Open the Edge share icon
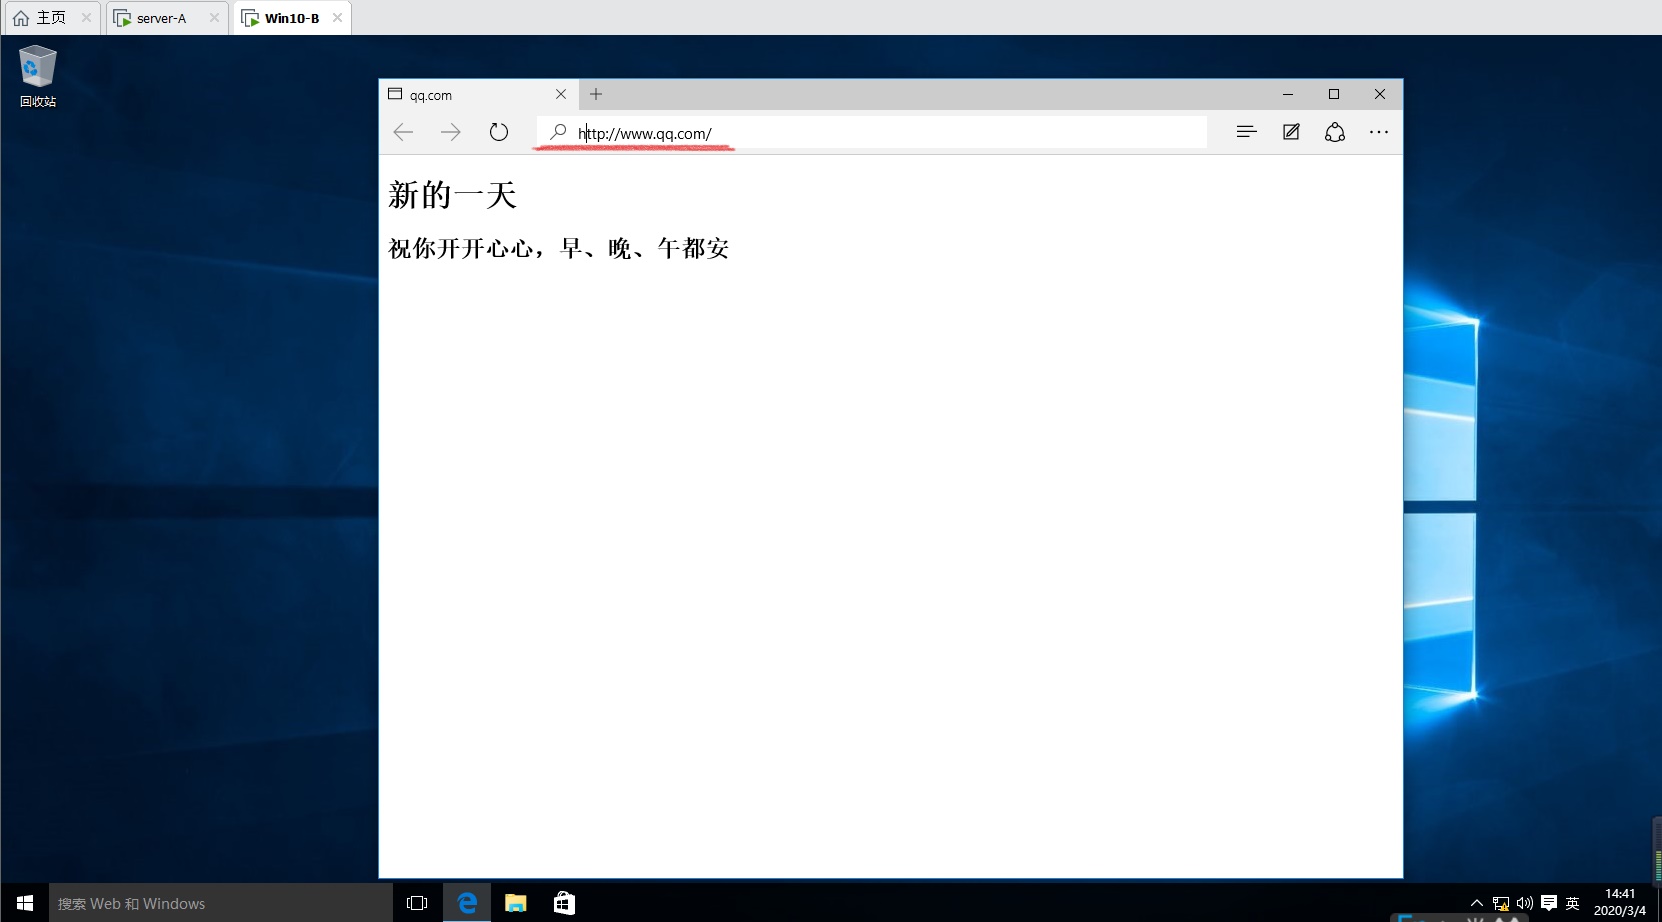Image resolution: width=1662 pixels, height=922 pixels. click(1335, 132)
